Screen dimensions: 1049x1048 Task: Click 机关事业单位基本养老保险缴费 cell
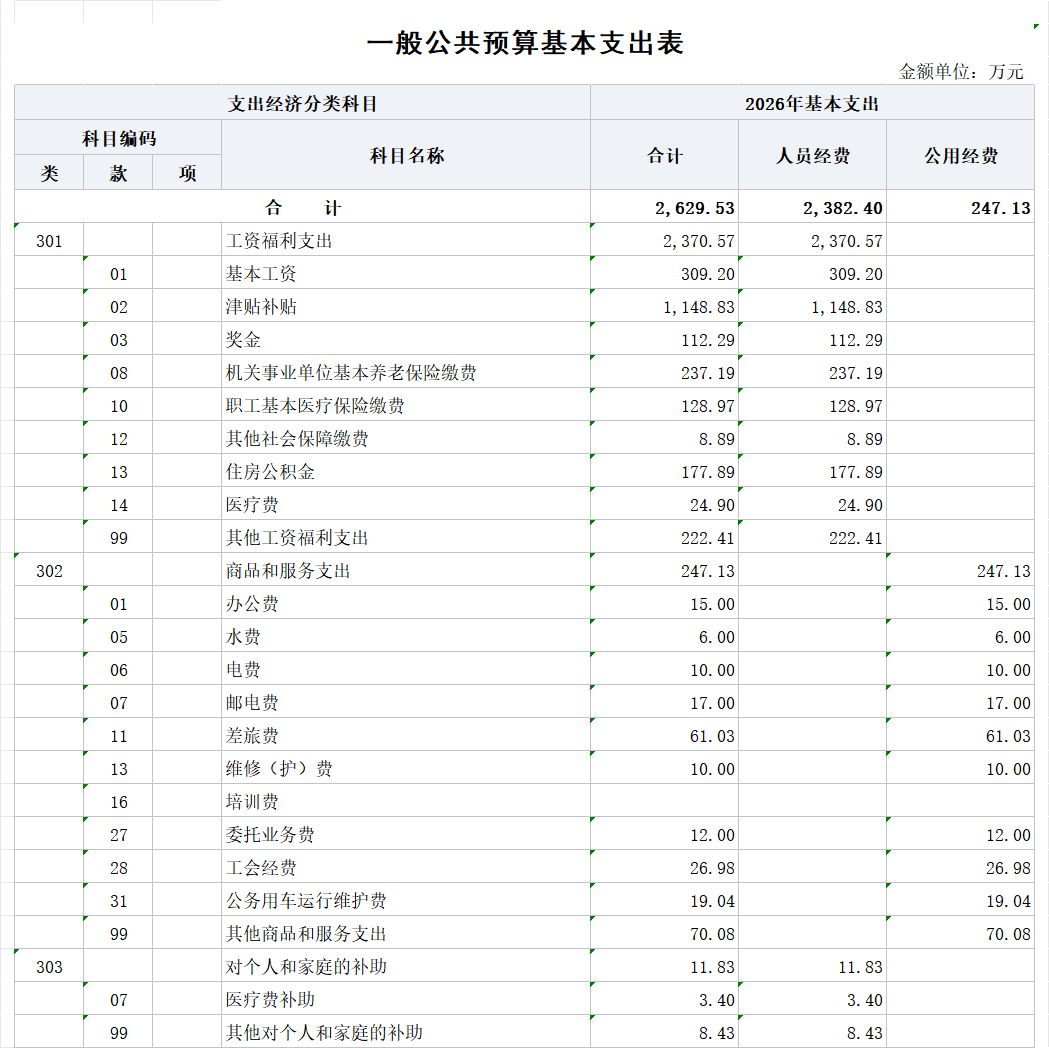(x=406, y=372)
